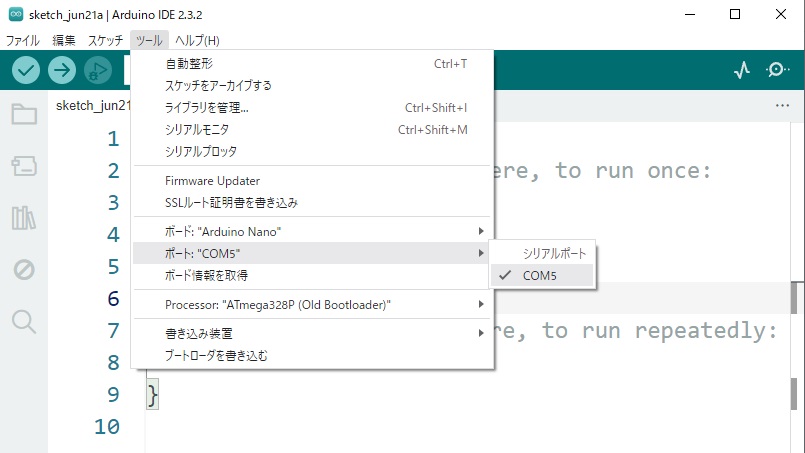Open the Sketchbook folder sidebar icon
Viewport: 805px width, 453px height.
[x=24, y=114]
